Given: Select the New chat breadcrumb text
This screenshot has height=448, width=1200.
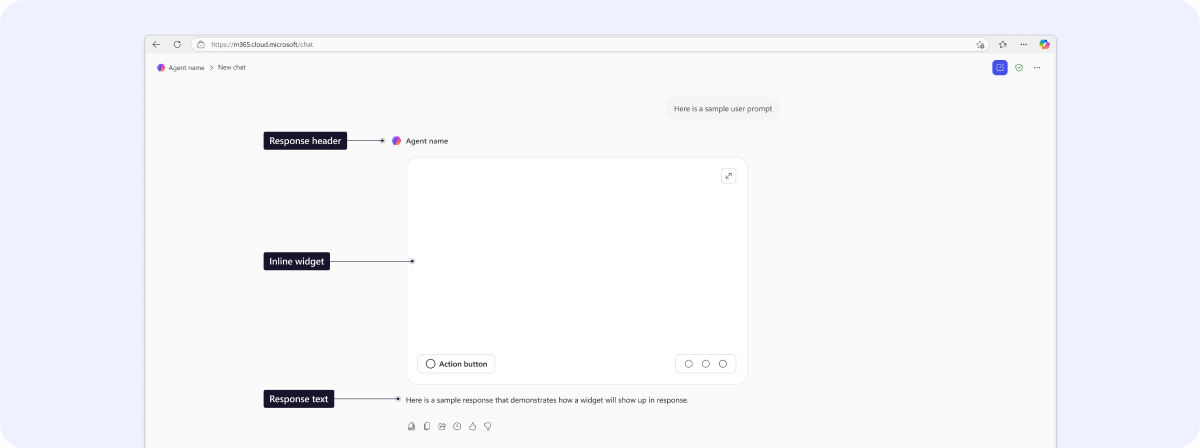Looking at the screenshot, I should (232, 68).
